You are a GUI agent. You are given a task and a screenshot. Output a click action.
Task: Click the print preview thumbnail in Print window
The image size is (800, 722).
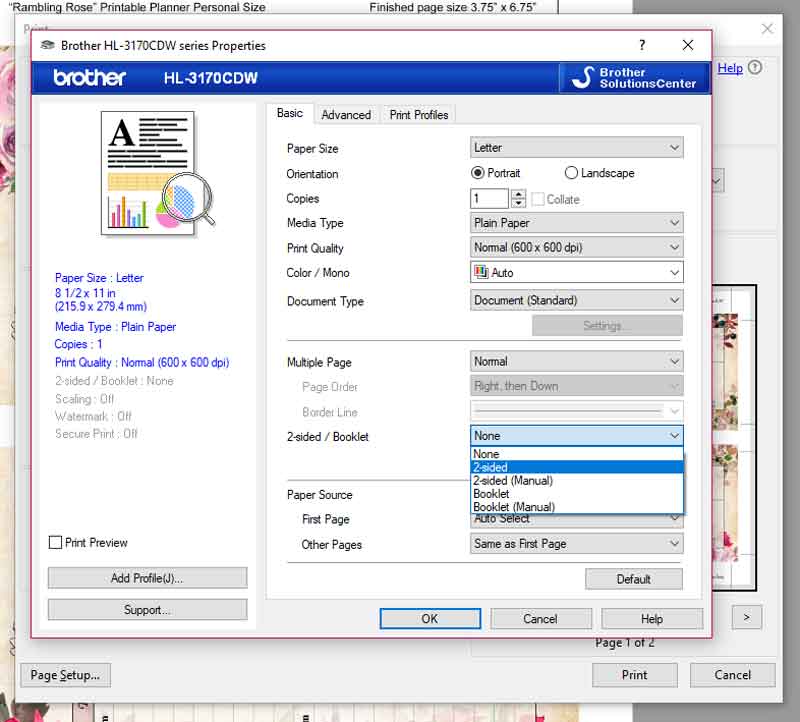click(734, 438)
